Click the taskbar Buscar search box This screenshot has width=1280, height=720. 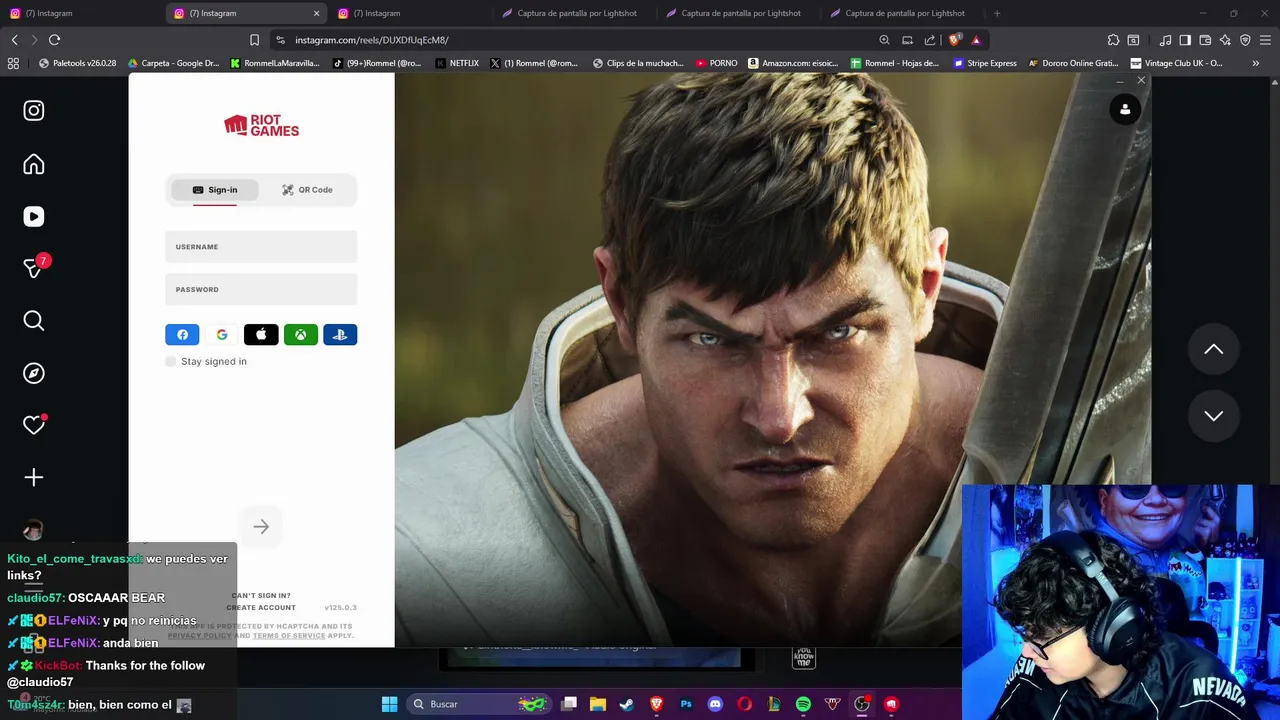[481, 704]
